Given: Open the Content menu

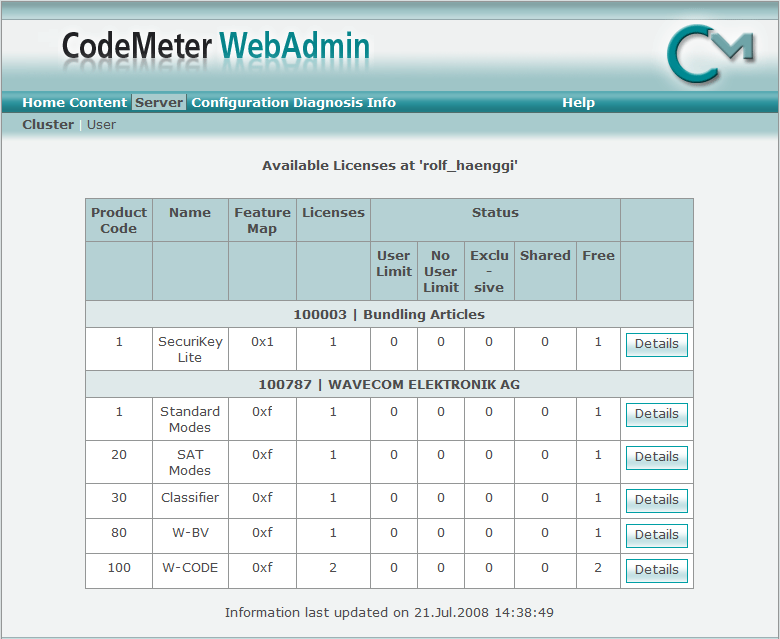Looking at the screenshot, I should (x=98, y=102).
